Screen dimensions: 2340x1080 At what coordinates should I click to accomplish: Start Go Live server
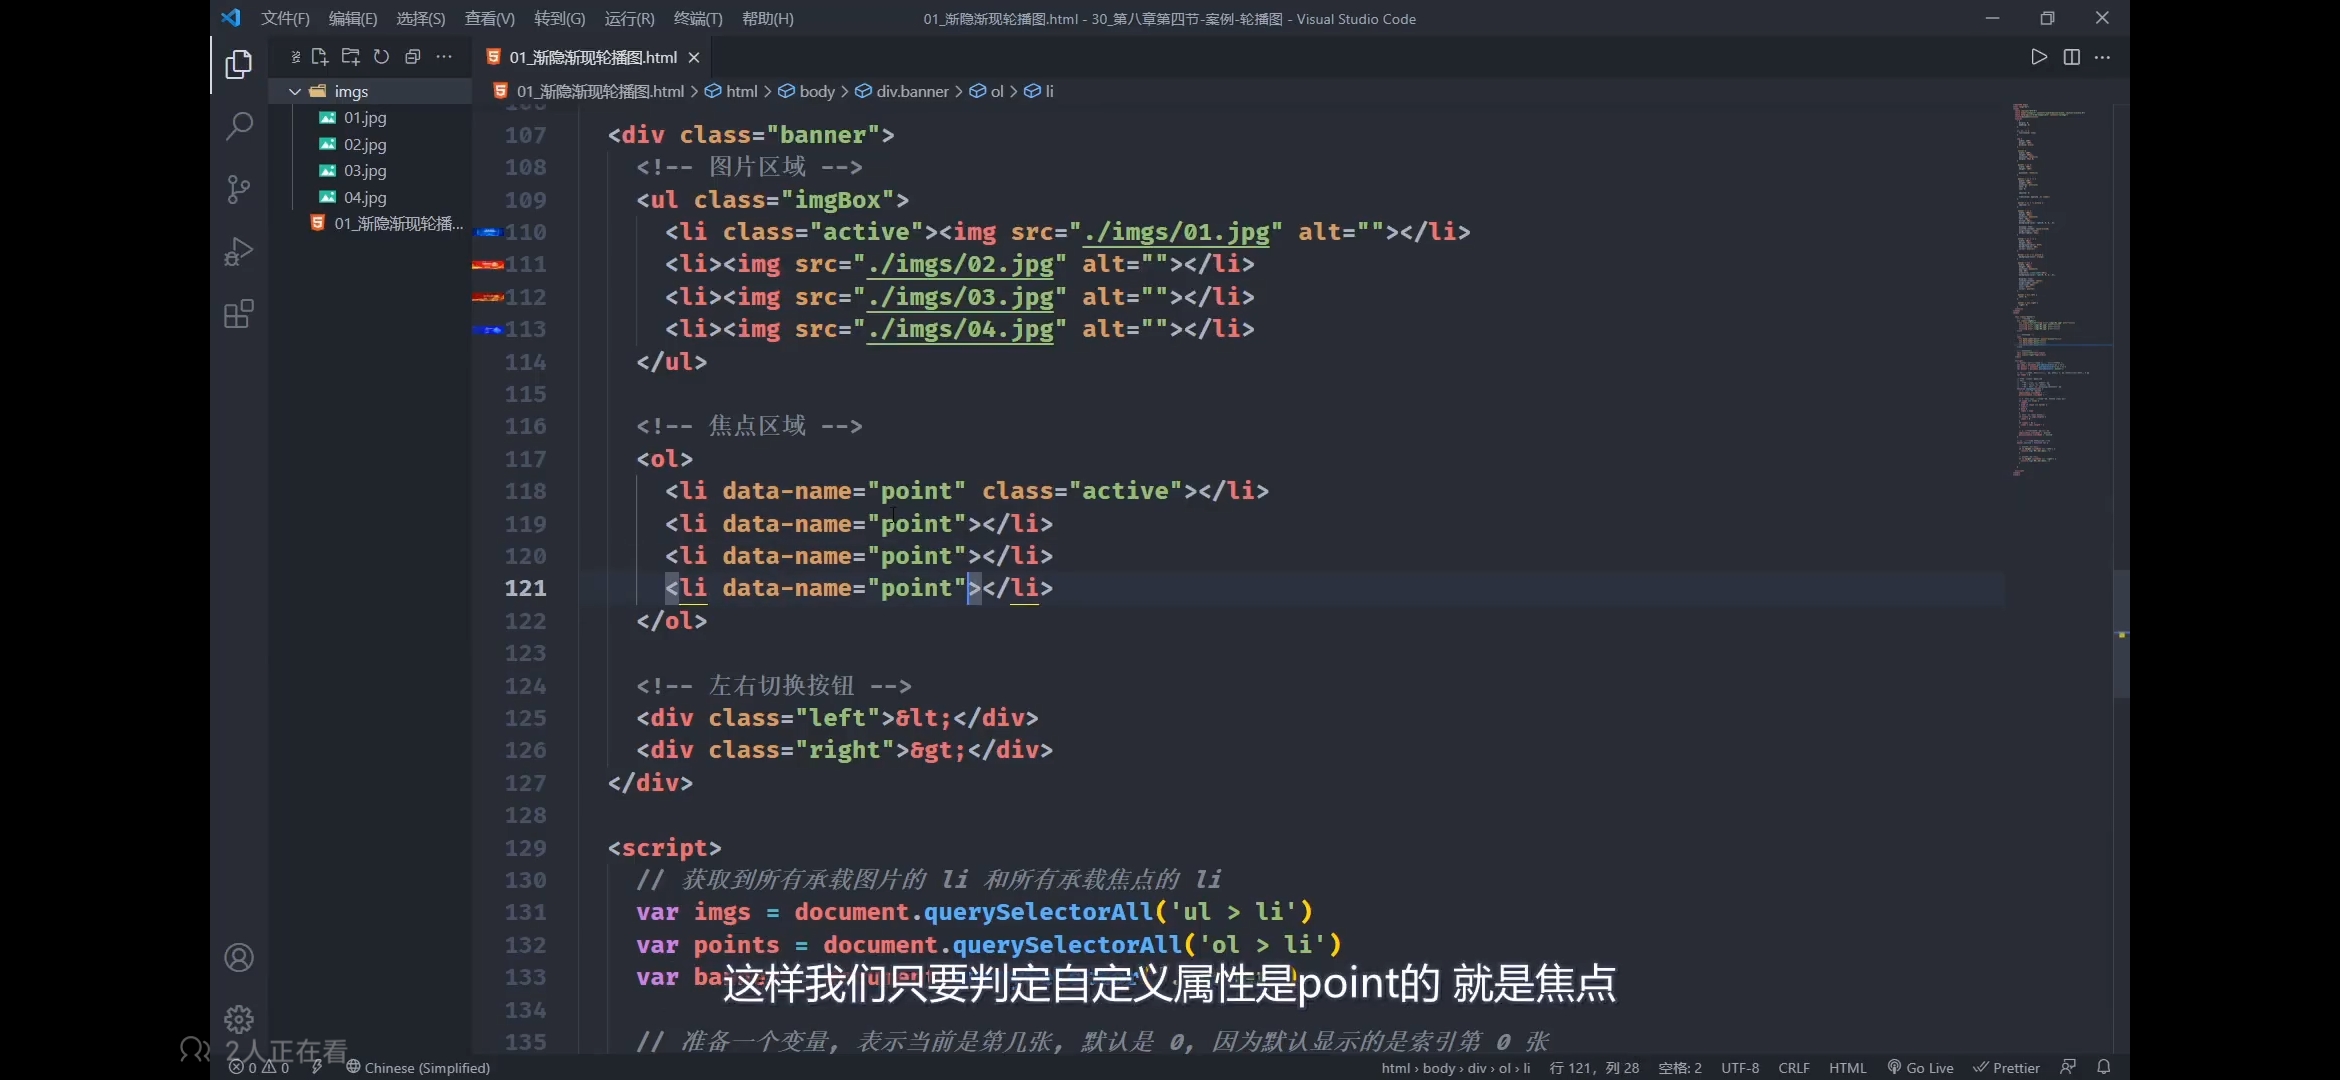(x=1920, y=1067)
